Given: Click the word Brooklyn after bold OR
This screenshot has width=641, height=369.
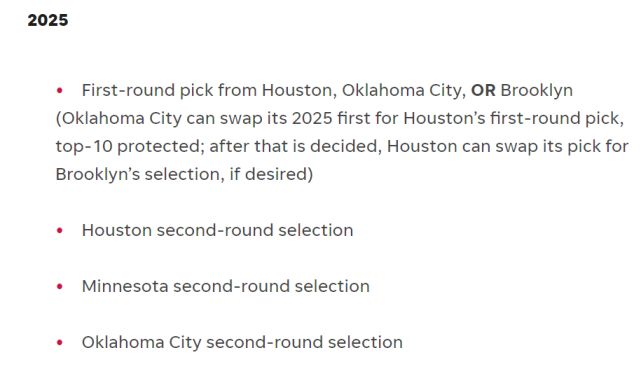Looking at the screenshot, I should [536, 90].
